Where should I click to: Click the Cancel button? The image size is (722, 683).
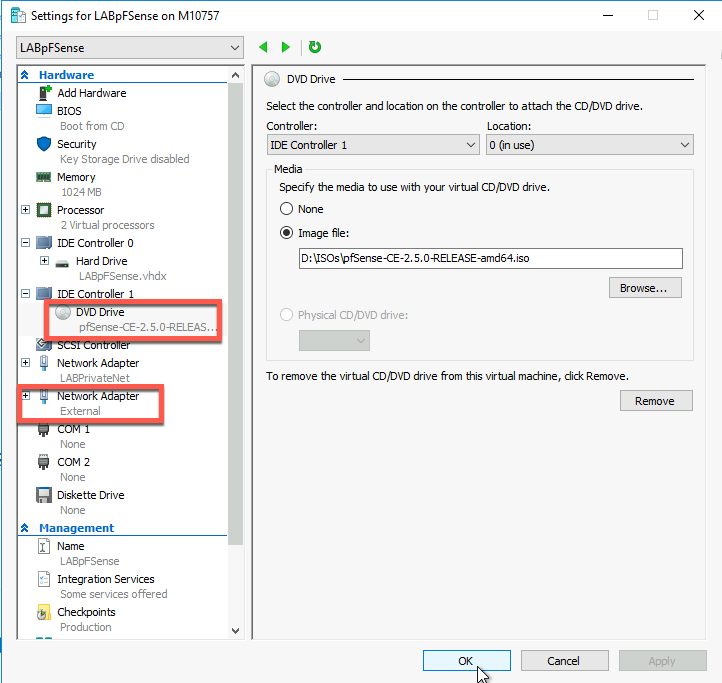pos(565,661)
